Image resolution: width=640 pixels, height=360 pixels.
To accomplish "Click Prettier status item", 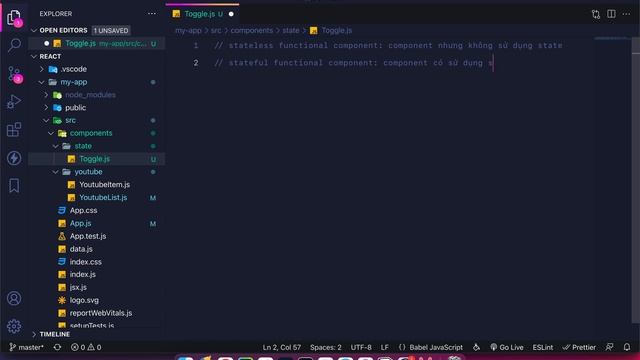I will click(x=579, y=347).
